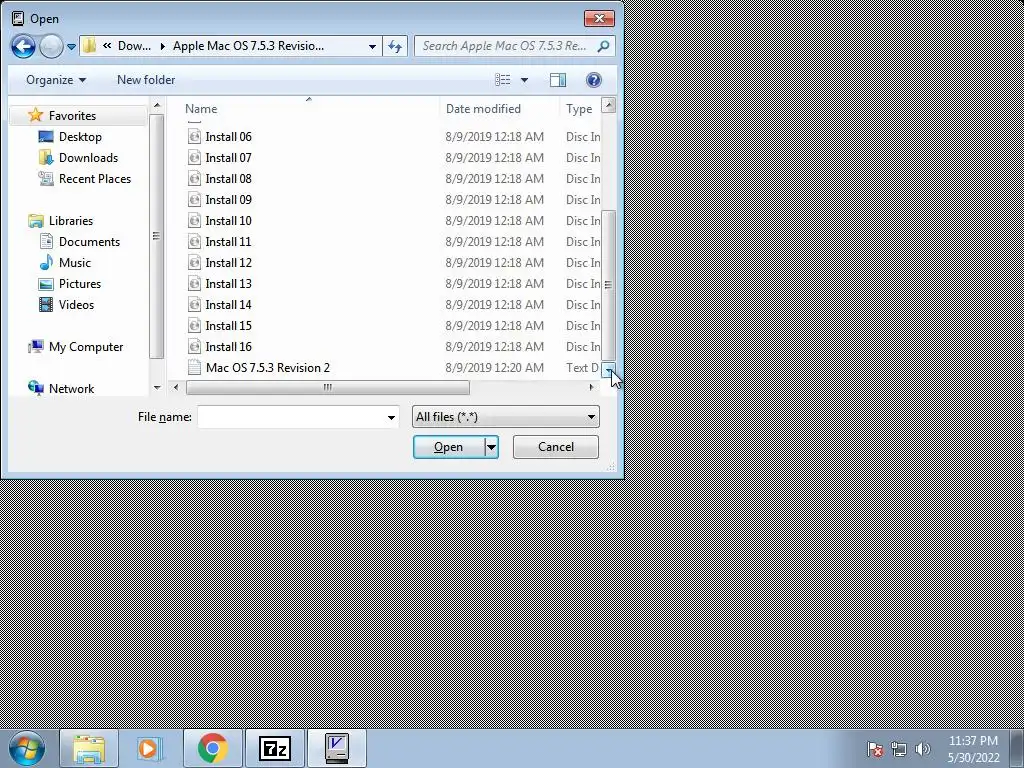The image size is (1024, 768).
Task: Click the Documents library icon
Action: pyautogui.click(x=46, y=242)
